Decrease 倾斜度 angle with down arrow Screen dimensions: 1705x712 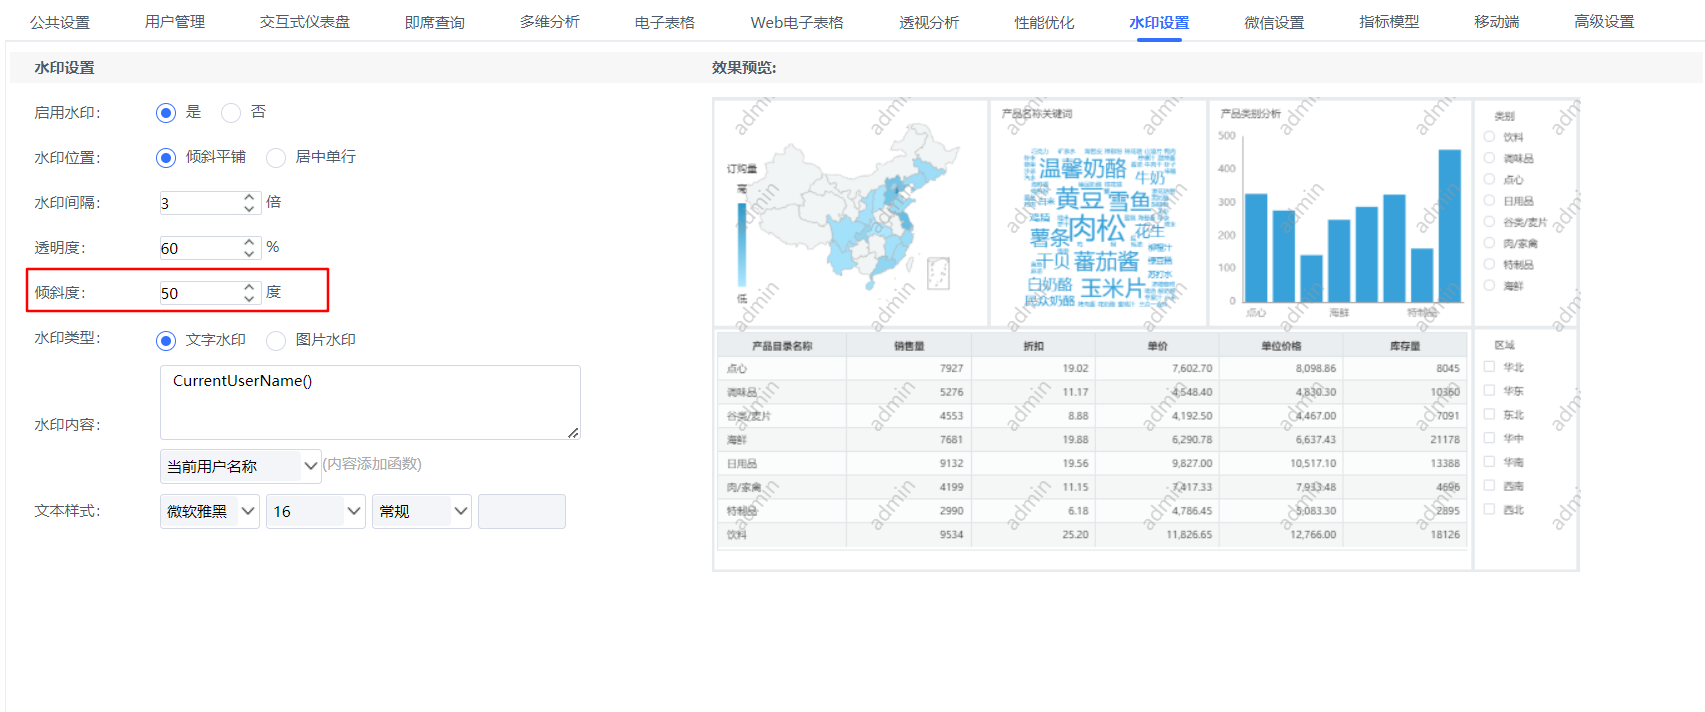point(249,299)
